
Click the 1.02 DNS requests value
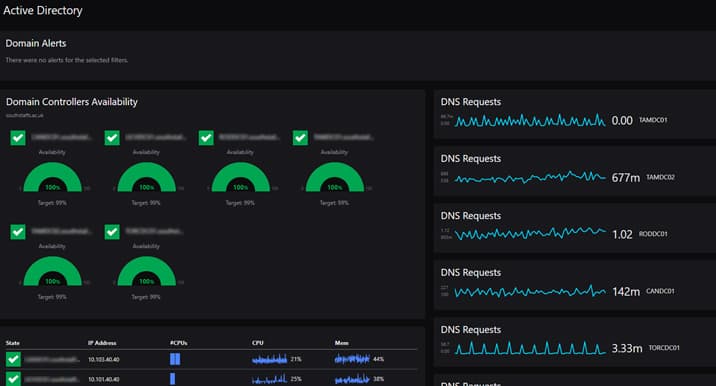tap(622, 234)
